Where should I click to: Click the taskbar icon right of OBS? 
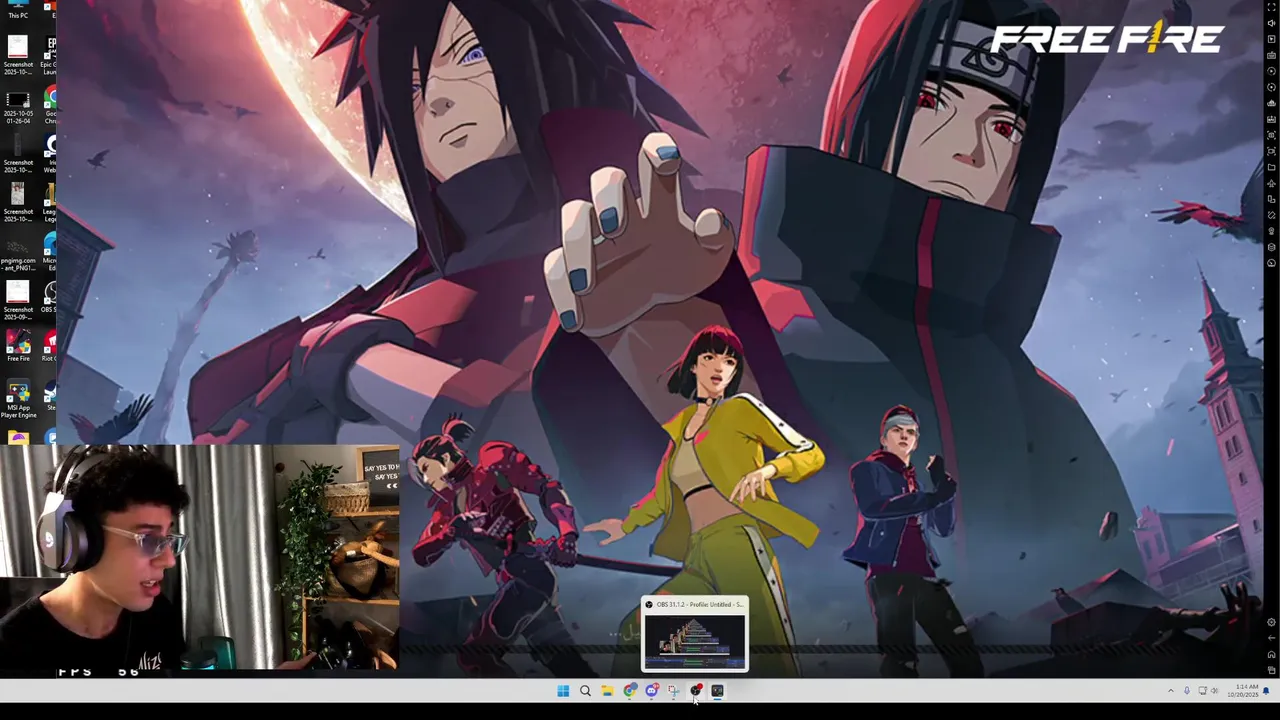click(x=717, y=690)
